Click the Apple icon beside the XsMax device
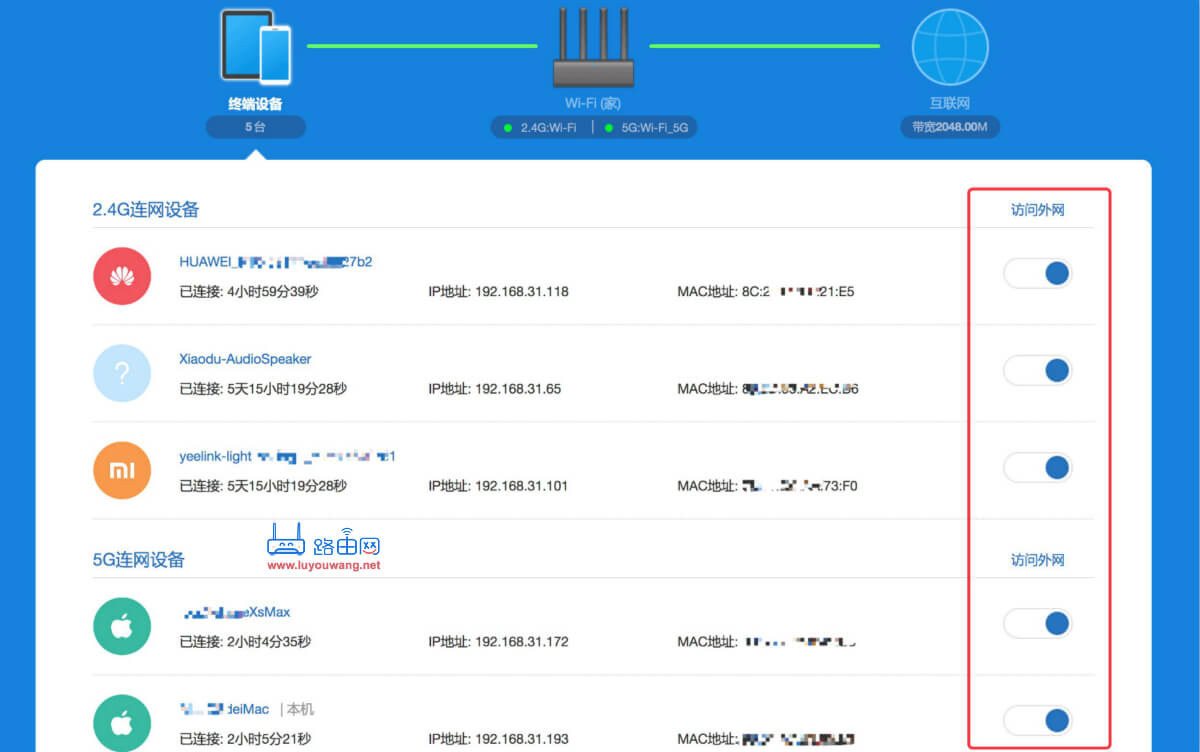 click(122, 625)
